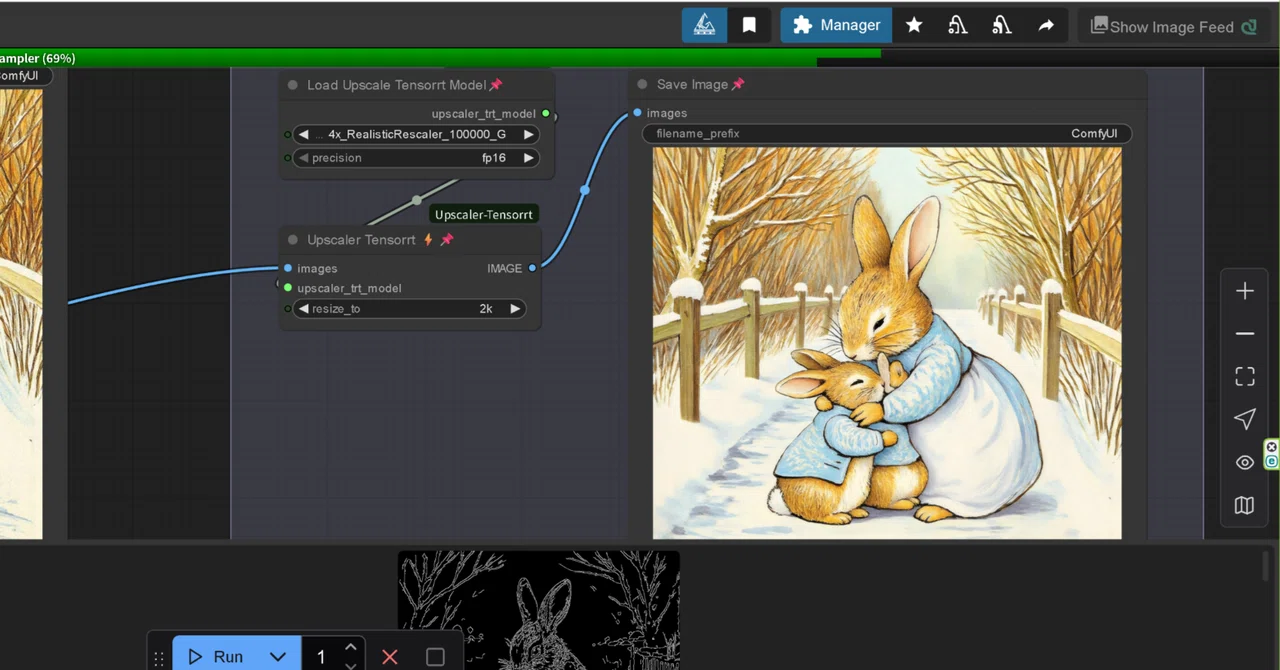Open the ComfyUI Manager
This screenshot has width=1280, height=670.
tap(836, 26)
